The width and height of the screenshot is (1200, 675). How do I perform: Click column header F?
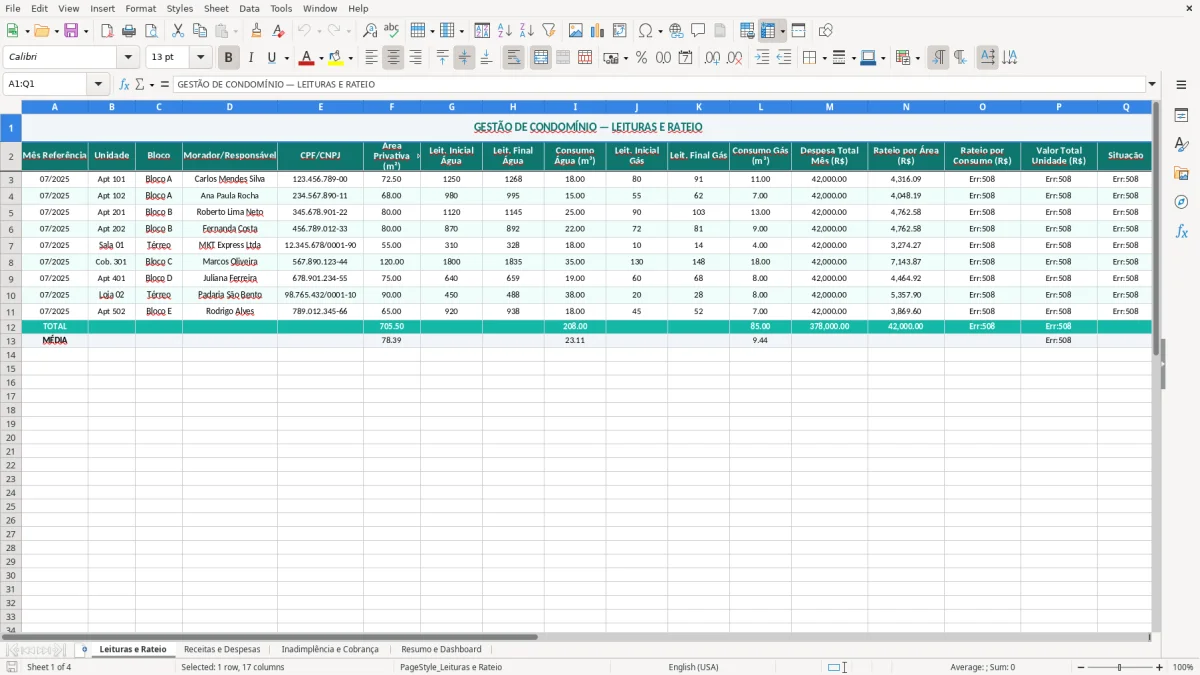[x=392, y=107]
